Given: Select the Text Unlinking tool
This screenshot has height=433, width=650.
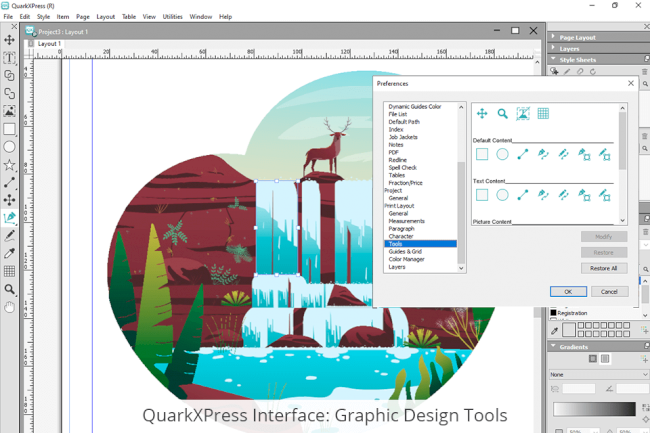Looking at the screenshot, I should pos(9,93).
